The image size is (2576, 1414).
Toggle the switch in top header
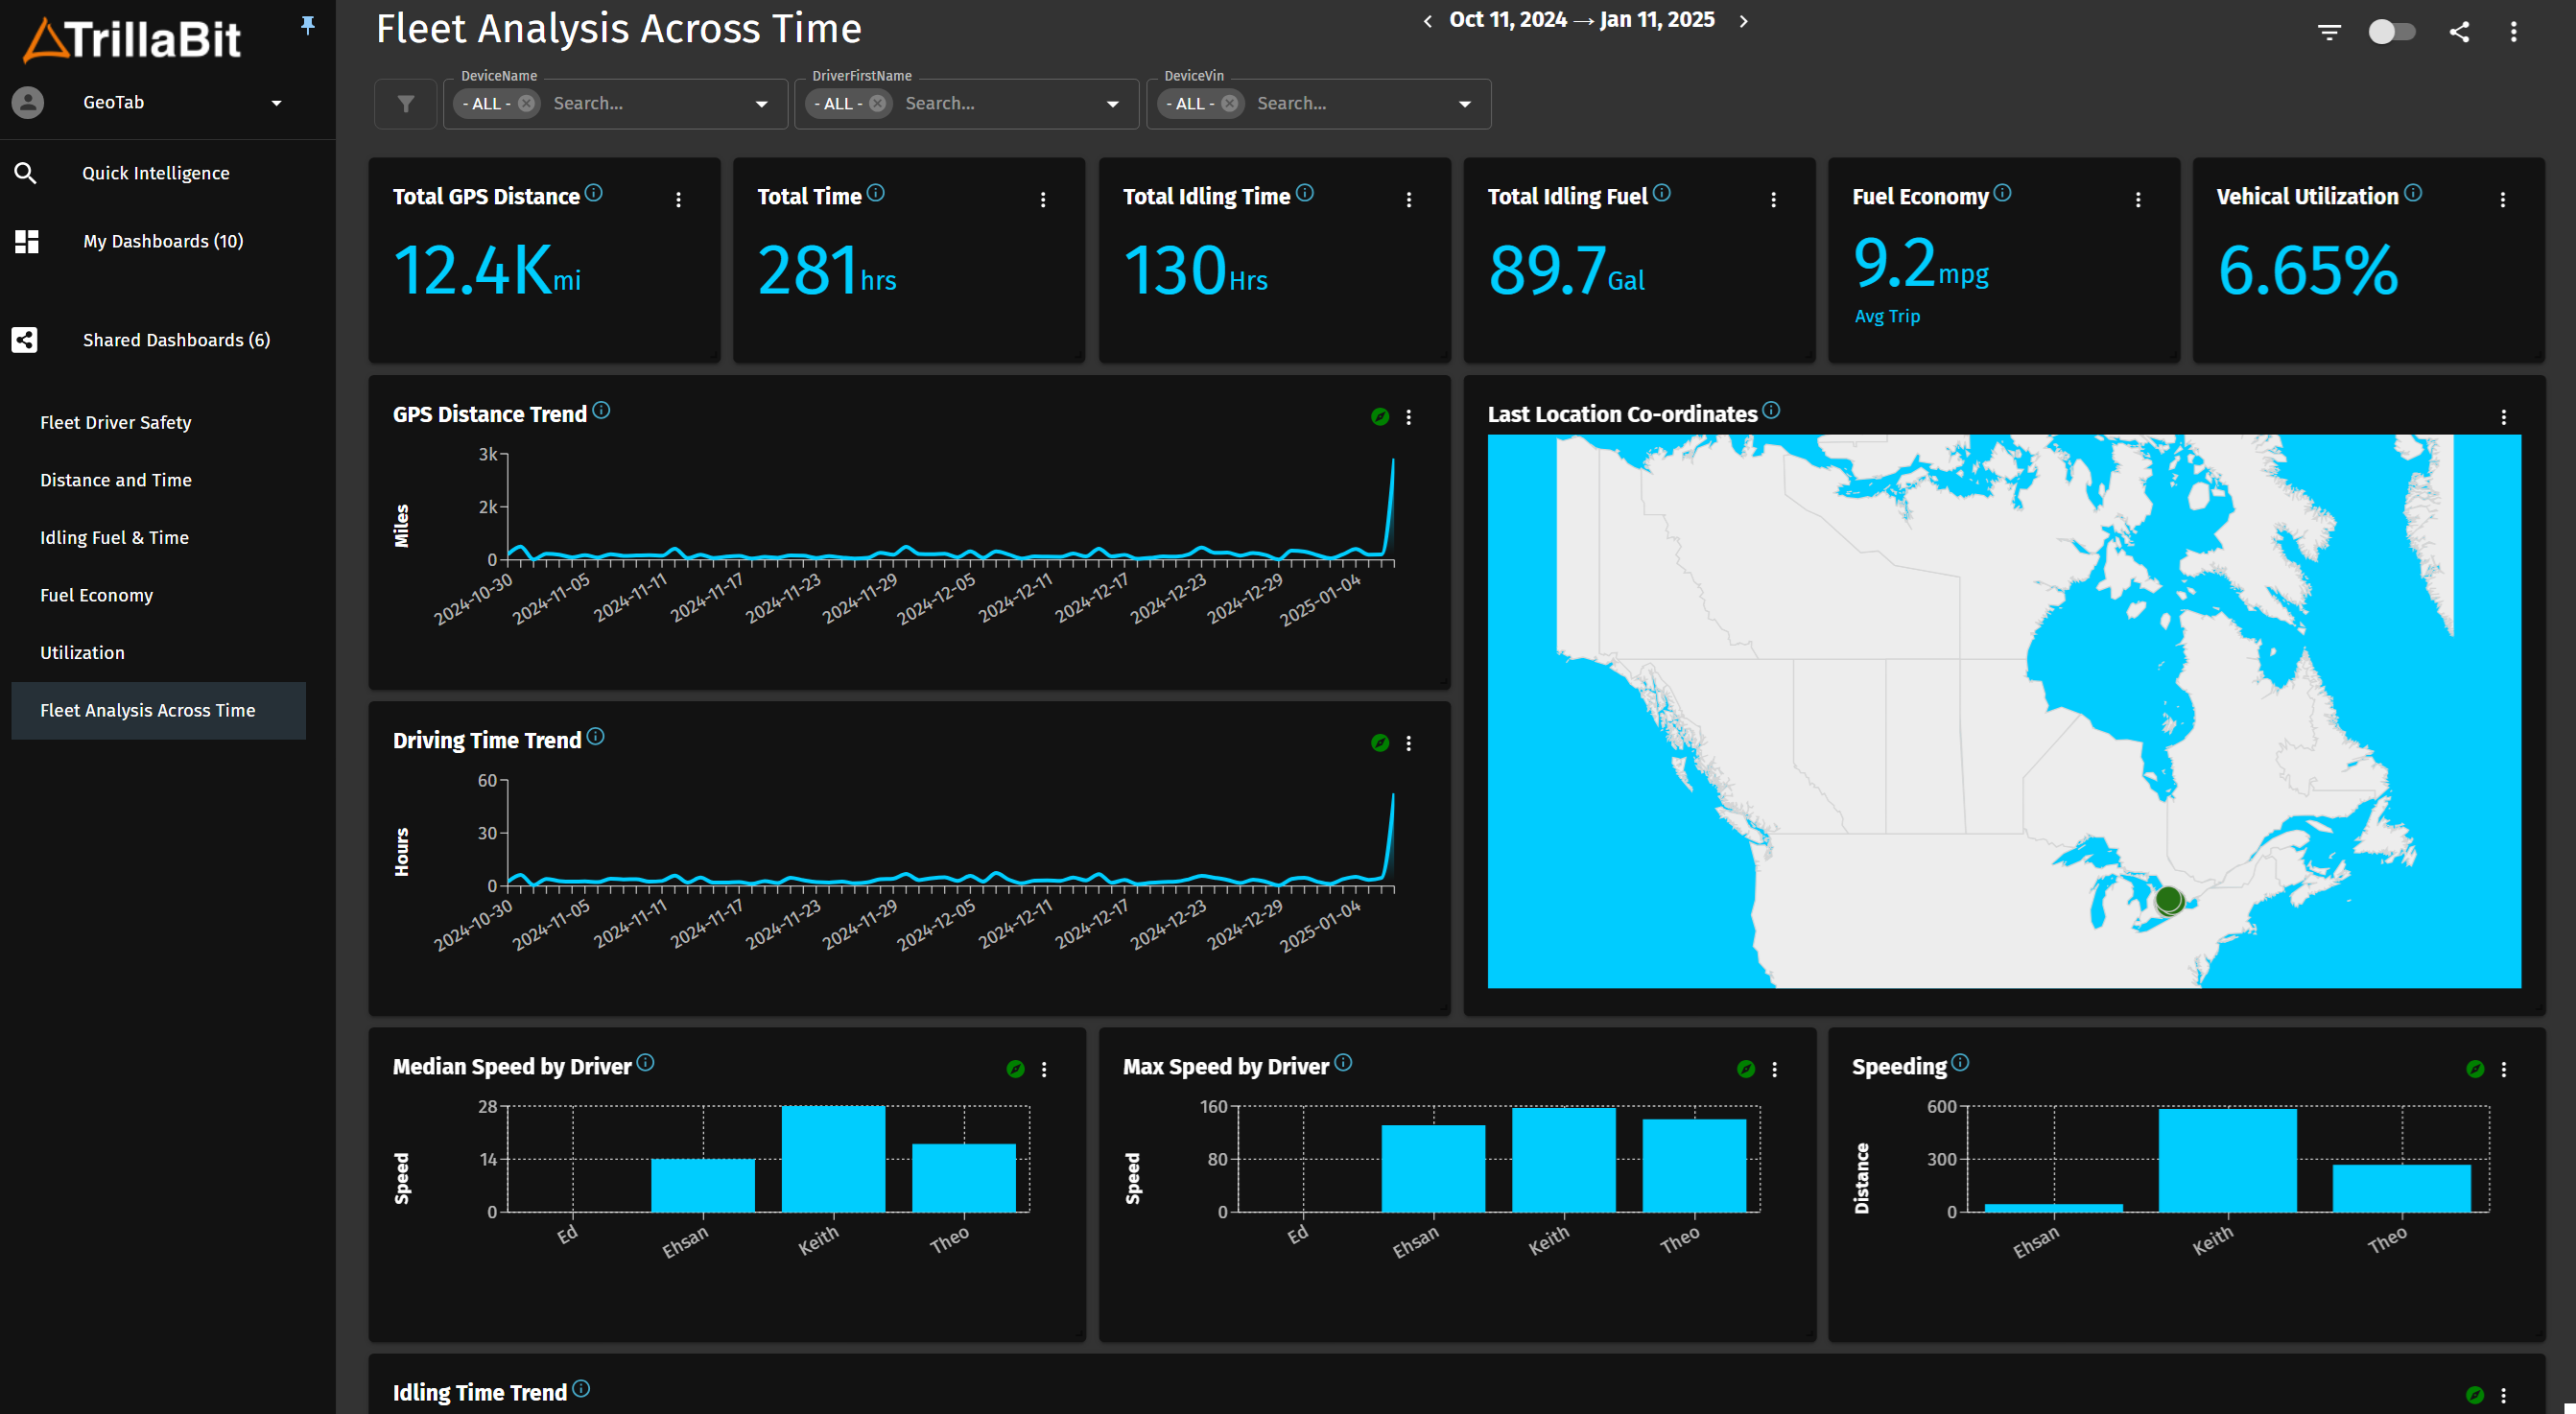pyautogui.click(x=2391, y=32)
